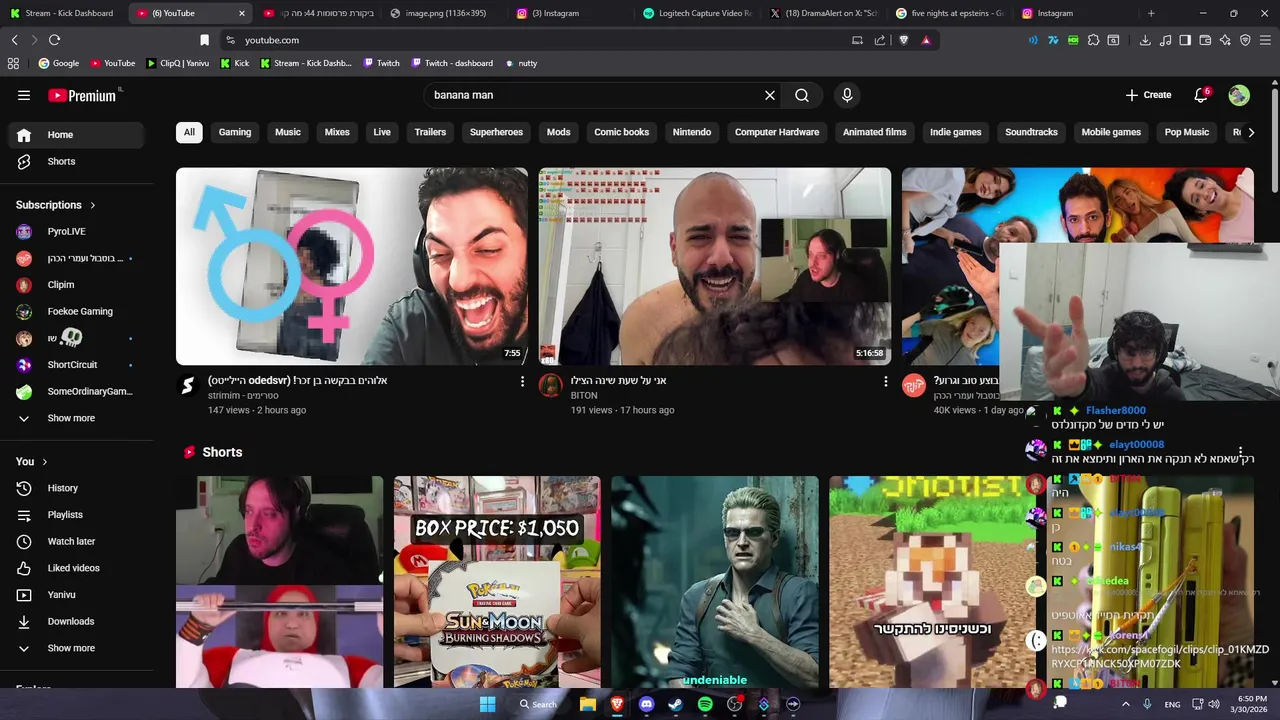Select the Computer Hardware filter chip
This screenshot has height=720, width=1280.
pos(777,132)
